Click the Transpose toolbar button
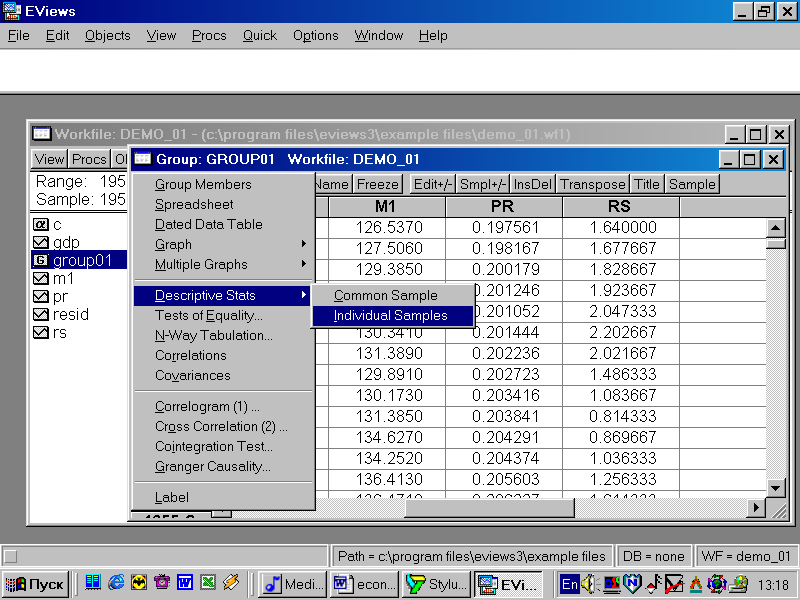 pos(593,184)
